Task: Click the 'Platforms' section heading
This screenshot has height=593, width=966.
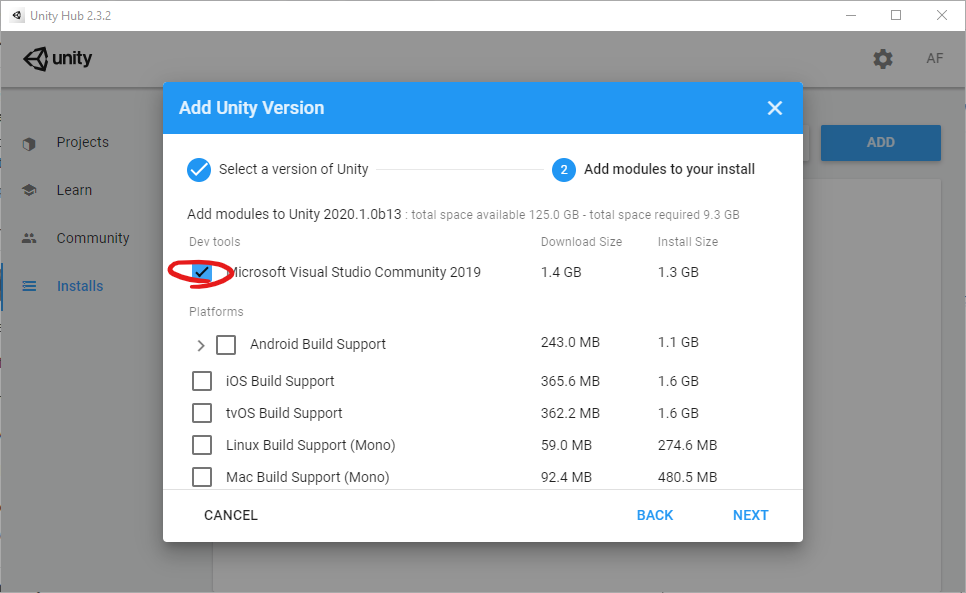Action: click(x=216, y=312)
